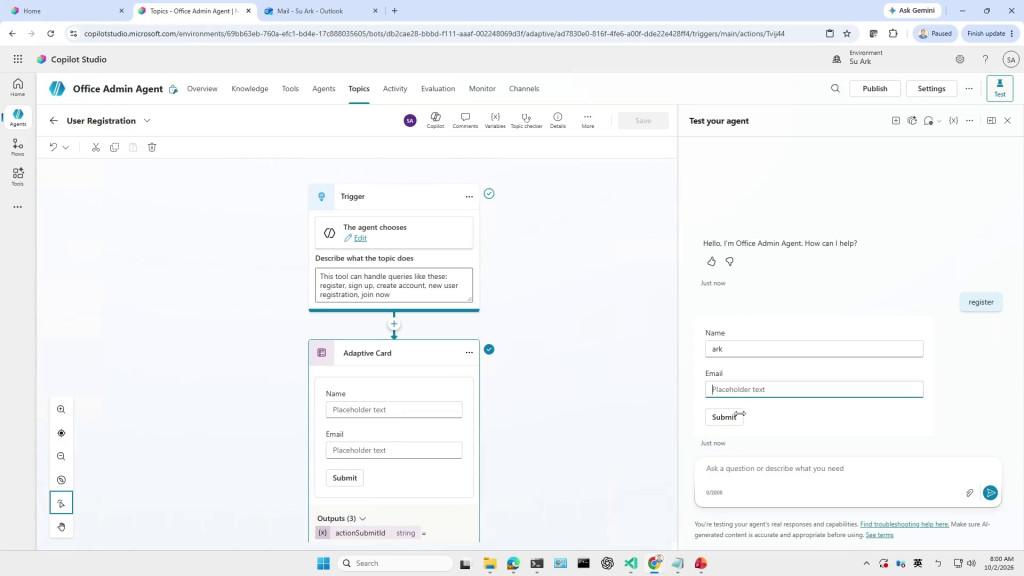Open the Home page in left sidebar
This screenshot has height=576, width=1024.
tap(18, 87)
